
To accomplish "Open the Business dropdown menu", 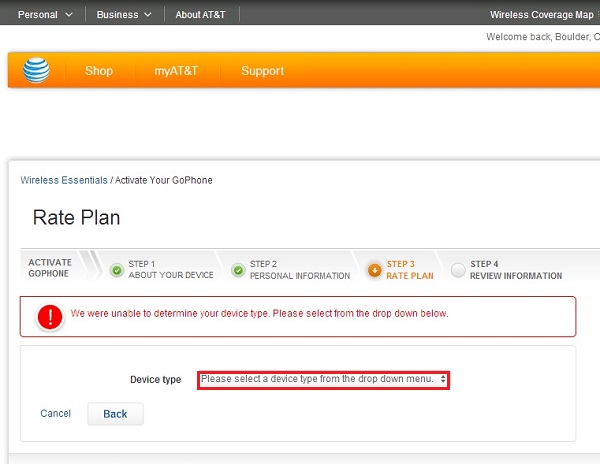I will tap(124, 15).
